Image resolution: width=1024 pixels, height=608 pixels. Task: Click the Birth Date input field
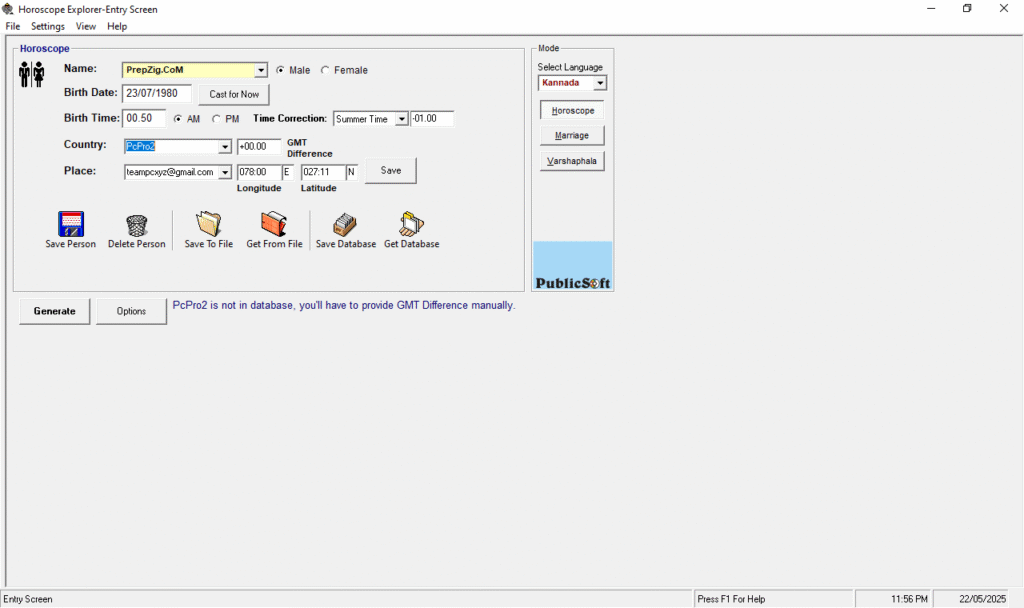[x=156, y=93]
